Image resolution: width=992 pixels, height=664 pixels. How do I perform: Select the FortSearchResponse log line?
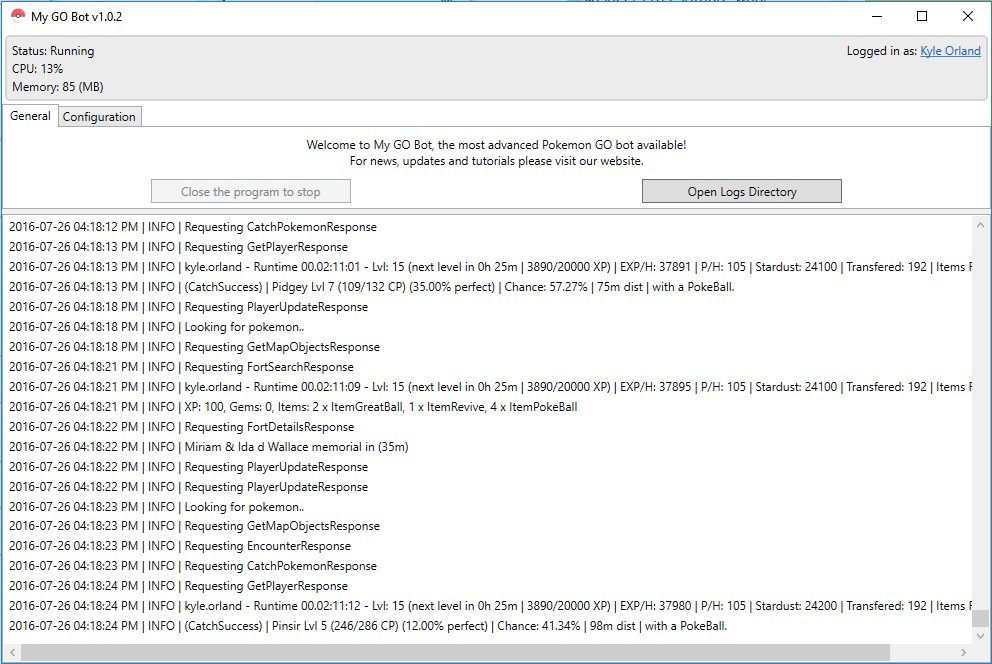pyautogui.click(x=181, y=367)
